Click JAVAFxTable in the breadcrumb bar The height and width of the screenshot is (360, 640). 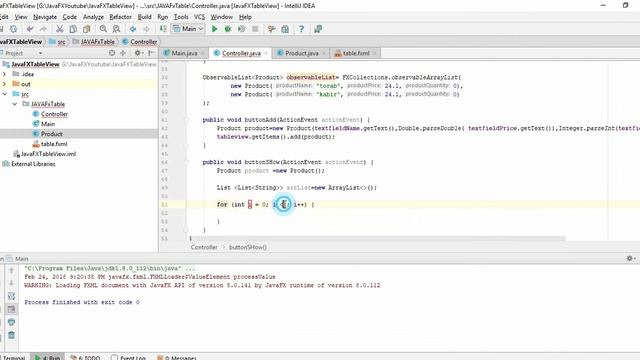click(98, 42)
